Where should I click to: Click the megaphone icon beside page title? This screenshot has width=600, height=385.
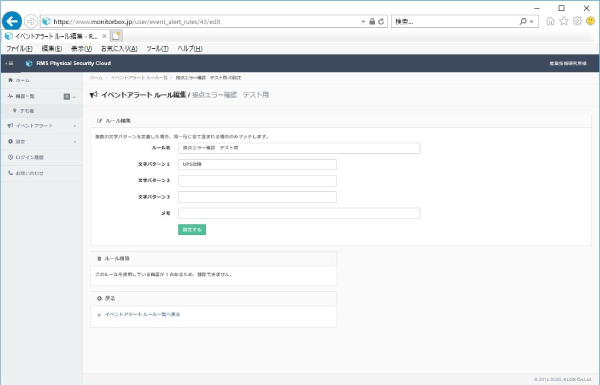(x=93, y=95)
